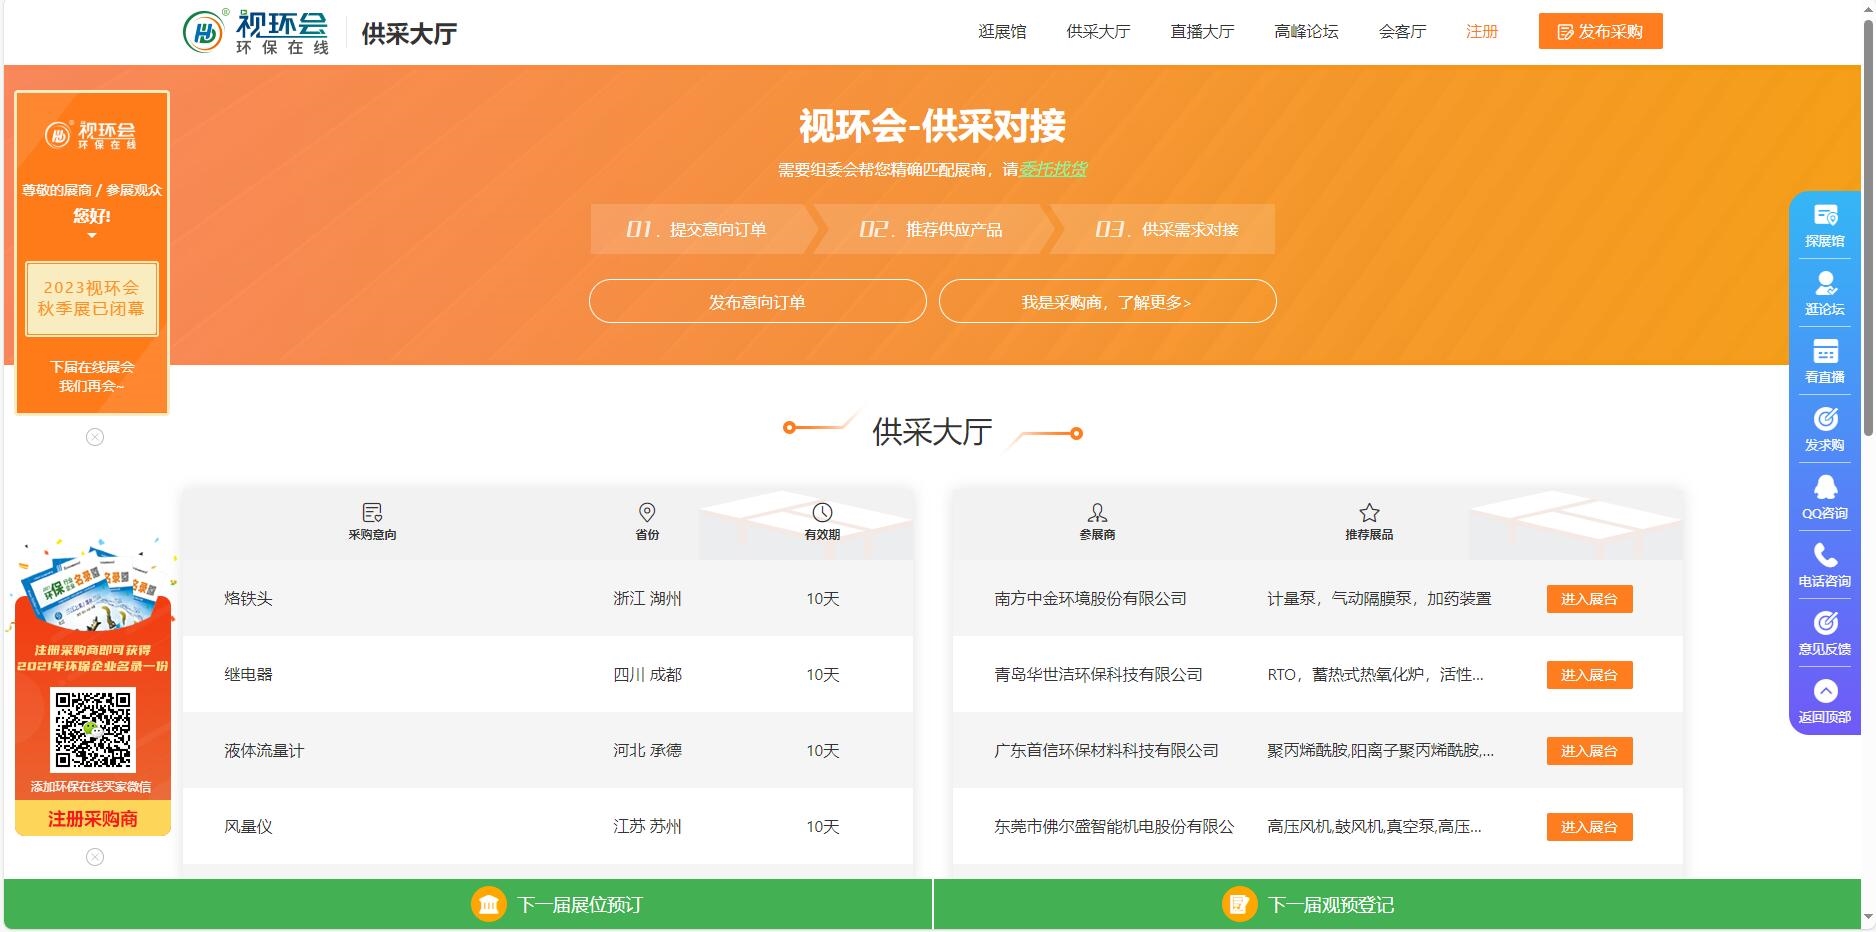
Task: Open the 看直播 sidebar icon
Action: pyautogui.click(x=1825, y=351)
